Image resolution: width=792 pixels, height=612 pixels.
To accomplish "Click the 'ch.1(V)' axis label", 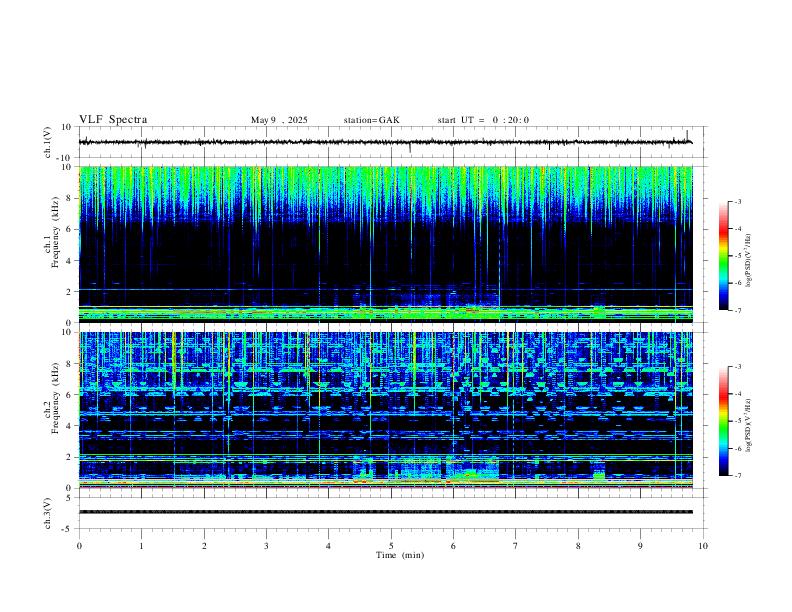I will point(48,142).
